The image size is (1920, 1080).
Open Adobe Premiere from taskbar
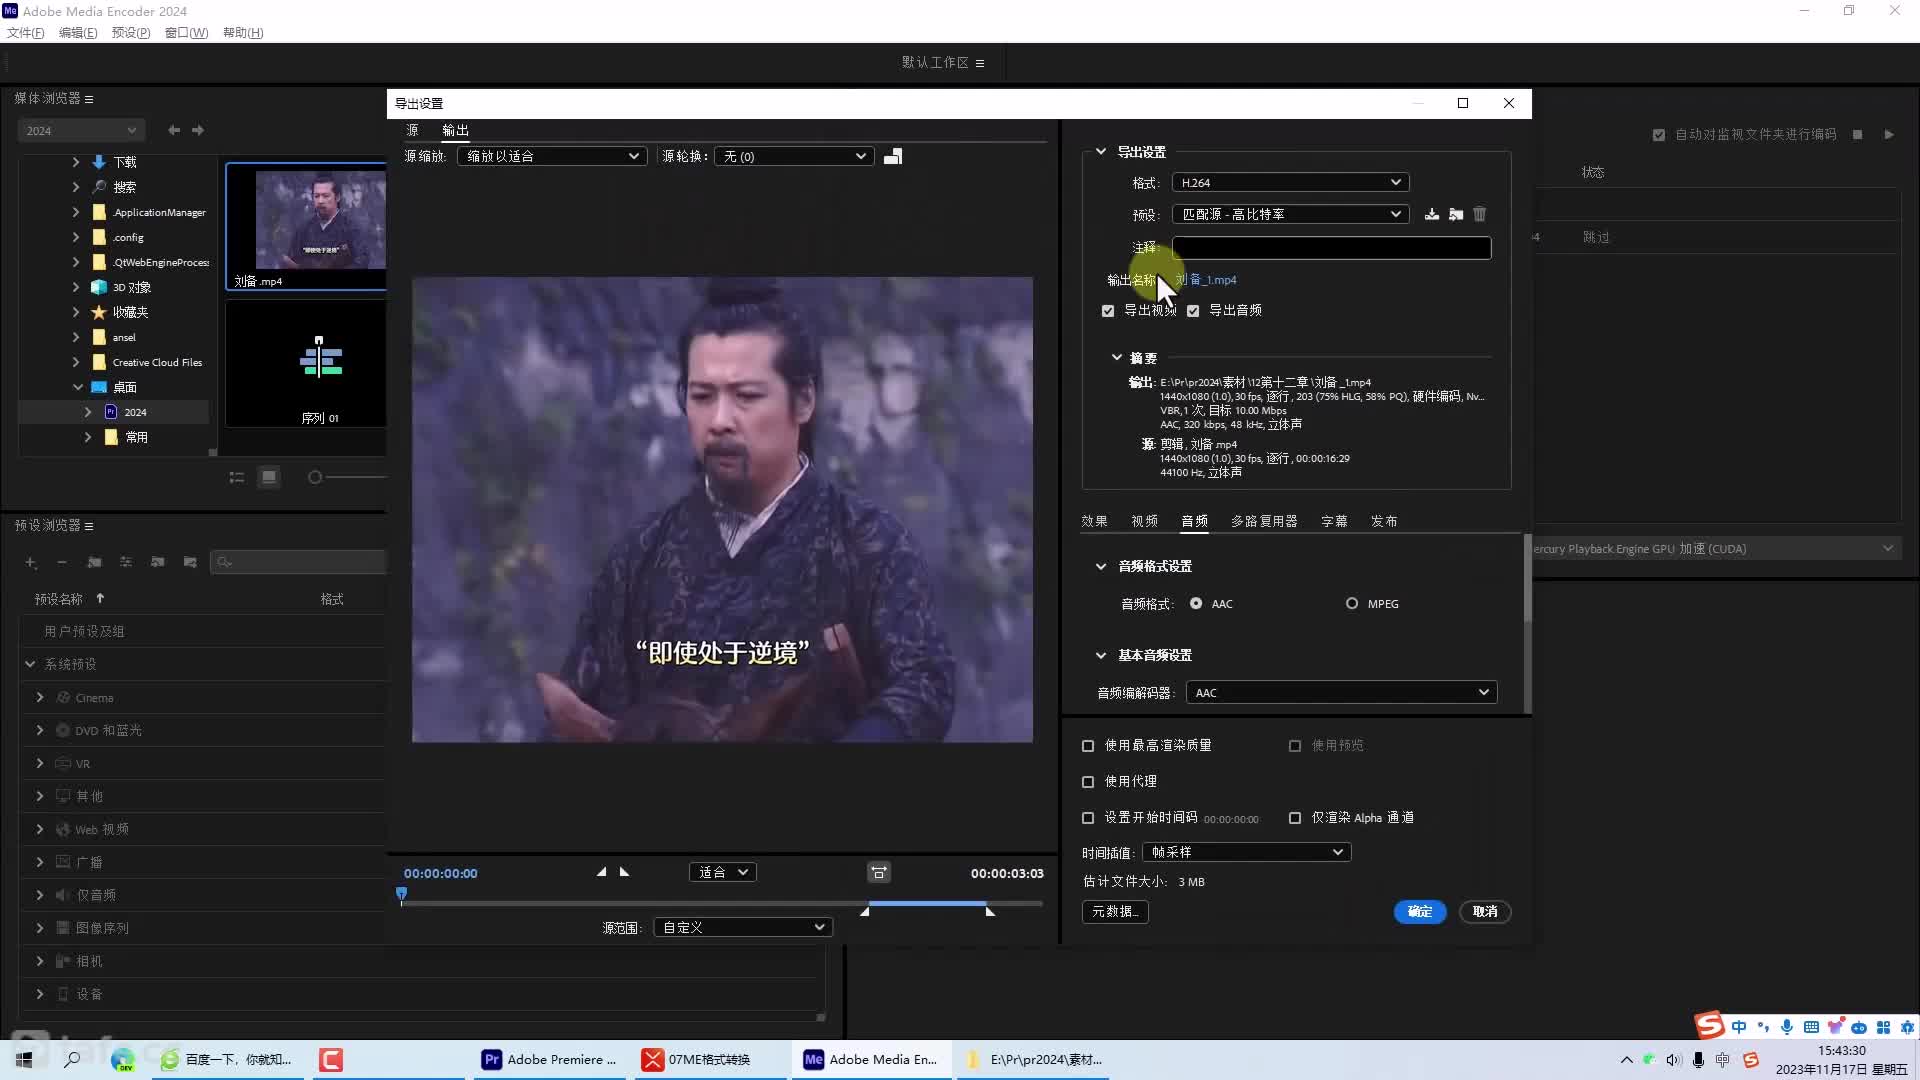[550, 1059]
